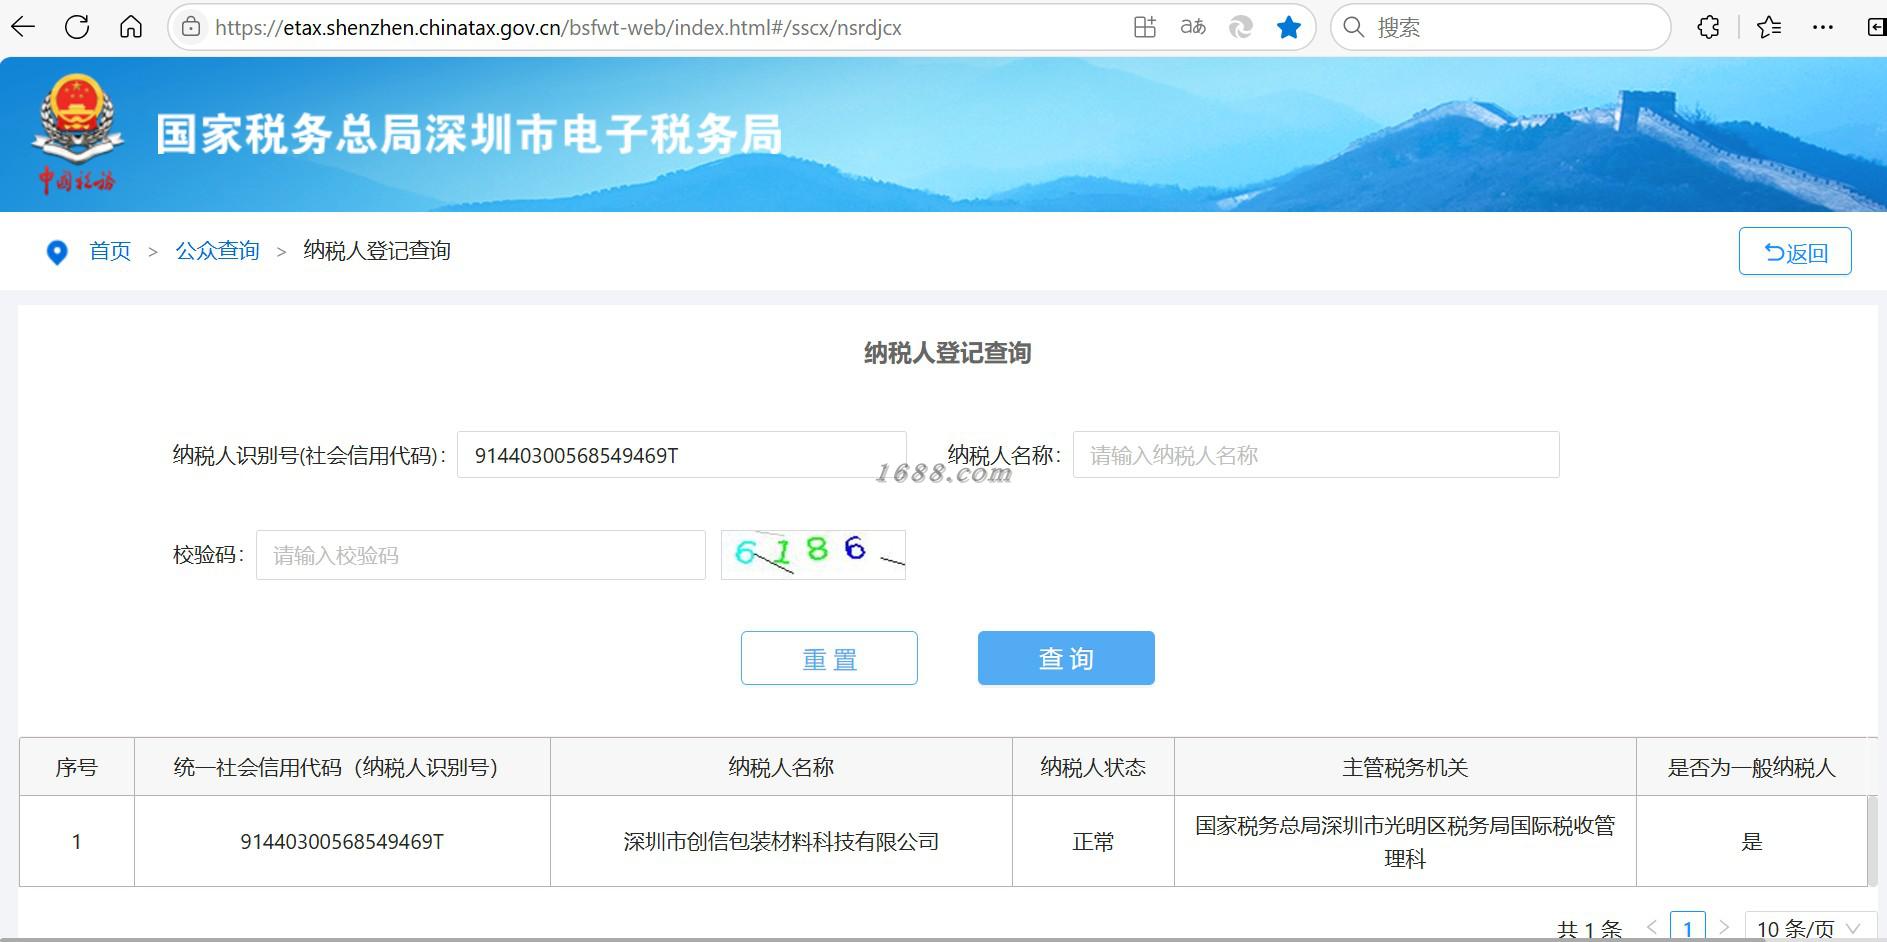This screenshot has width=1887, height=942.
Task: Reload the page with the refresh icon
Action: [x=77, y=27]
